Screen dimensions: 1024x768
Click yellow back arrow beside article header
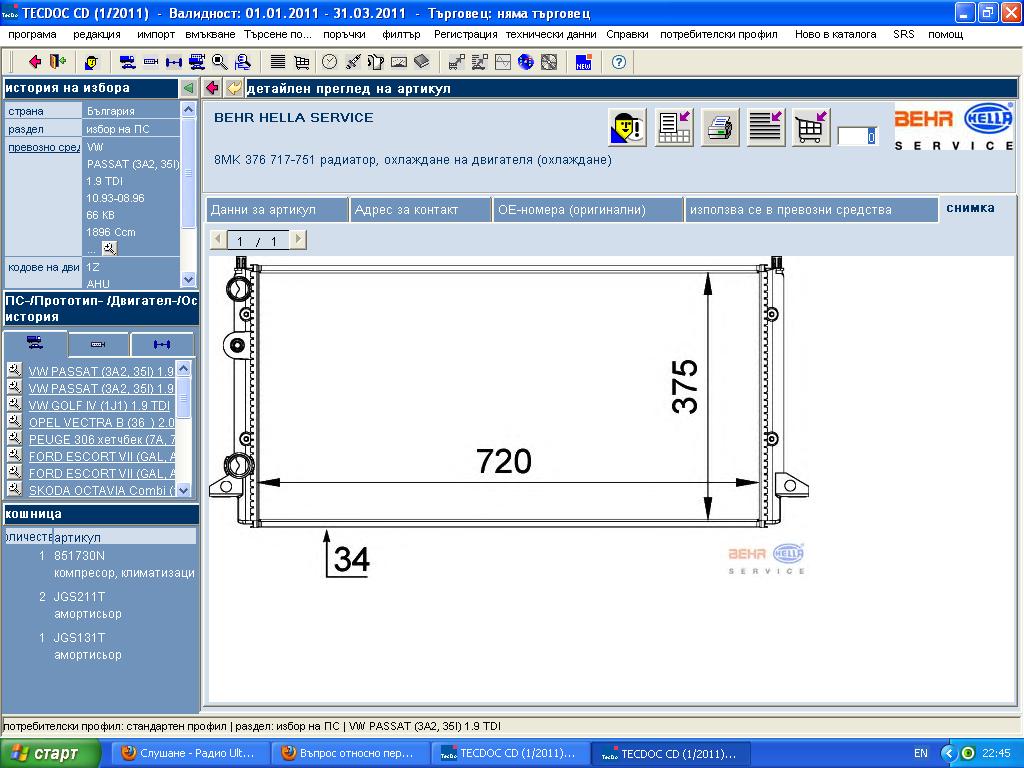233,88
